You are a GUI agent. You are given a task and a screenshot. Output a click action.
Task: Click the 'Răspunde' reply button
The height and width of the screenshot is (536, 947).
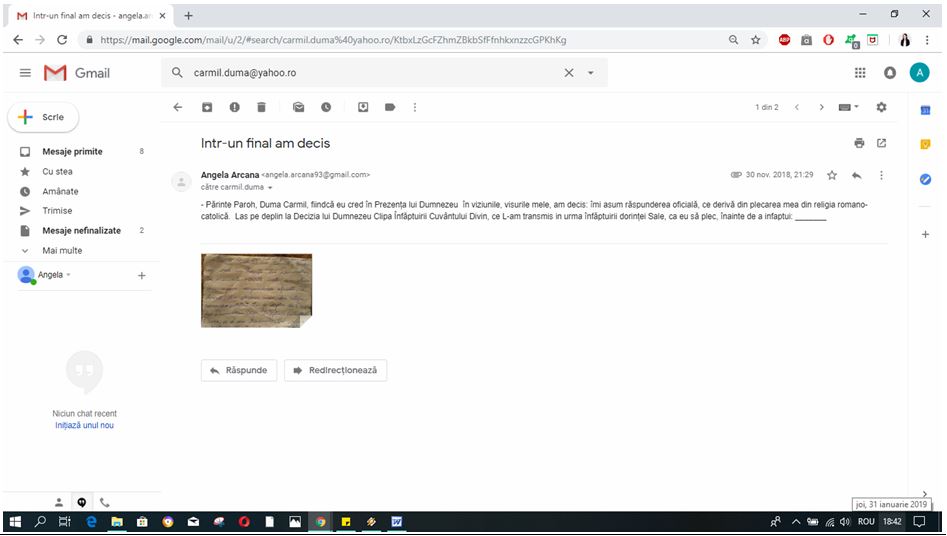pos(238,370)
